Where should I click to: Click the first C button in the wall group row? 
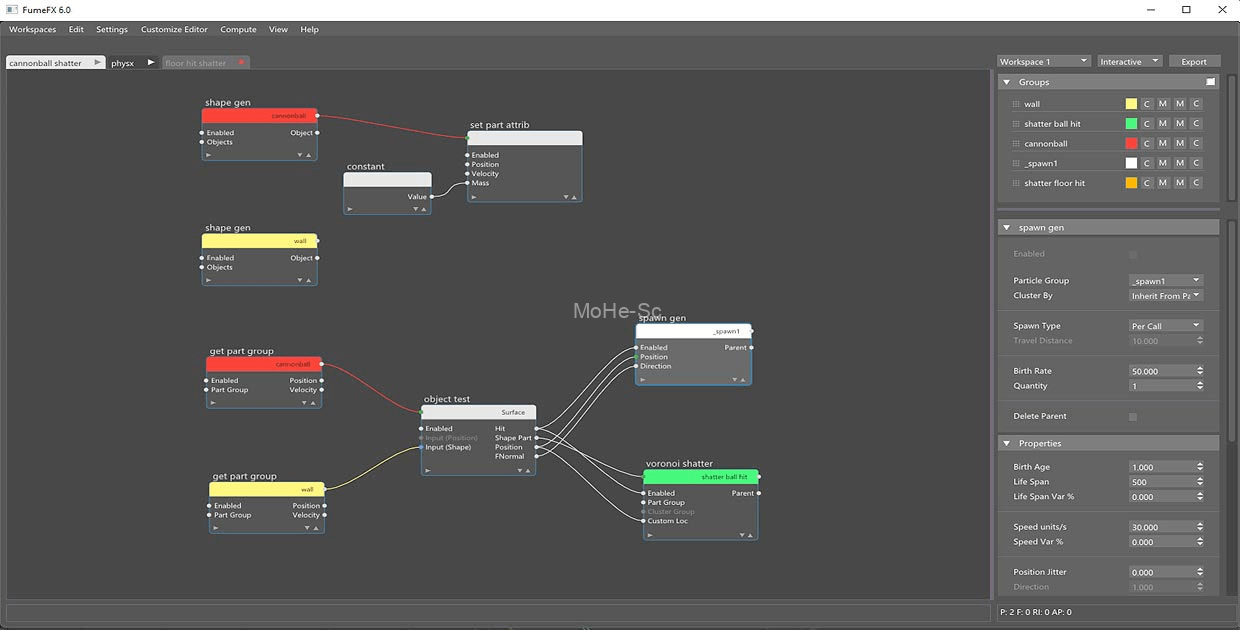pos(1147,104)
